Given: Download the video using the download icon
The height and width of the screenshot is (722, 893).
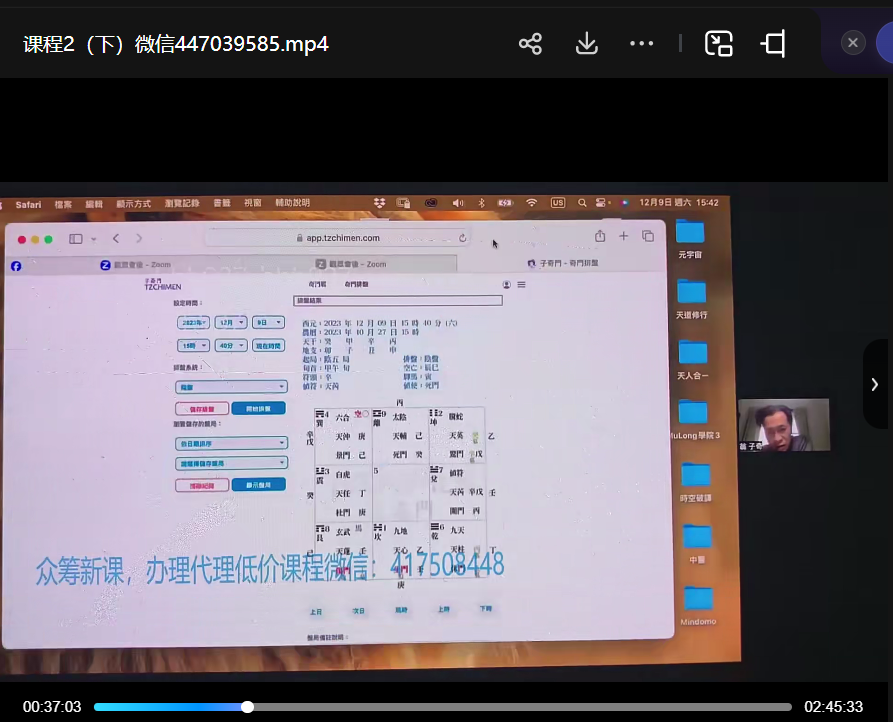Looking at the screenshot, I should coord(587,44).
